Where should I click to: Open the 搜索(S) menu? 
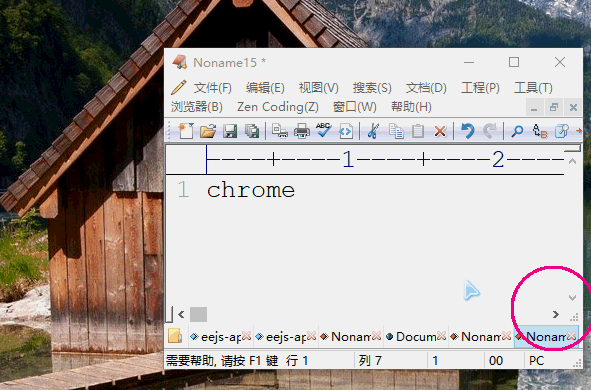372,88
